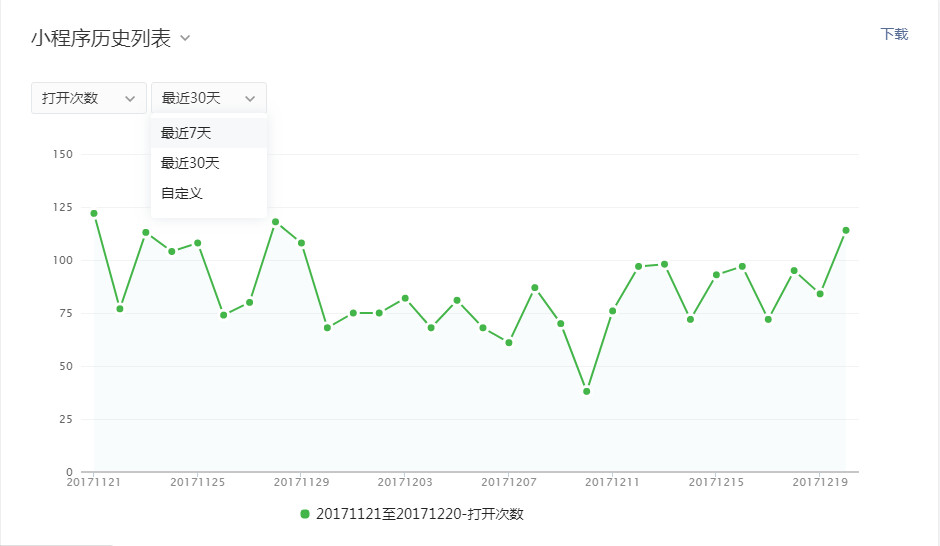This screenshot has height=546, width=940.
Task: Click the data point at 20171203
Action: [405, 298]
